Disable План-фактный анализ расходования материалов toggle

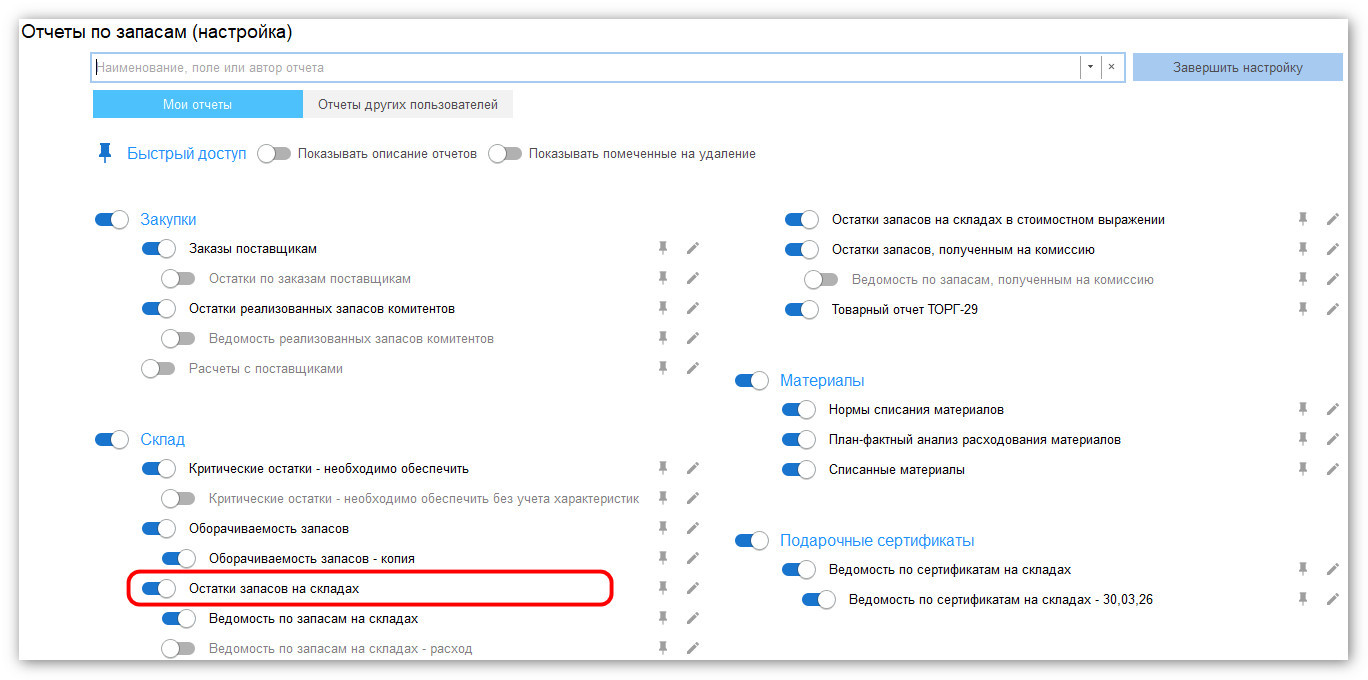(x=799, y=439)
